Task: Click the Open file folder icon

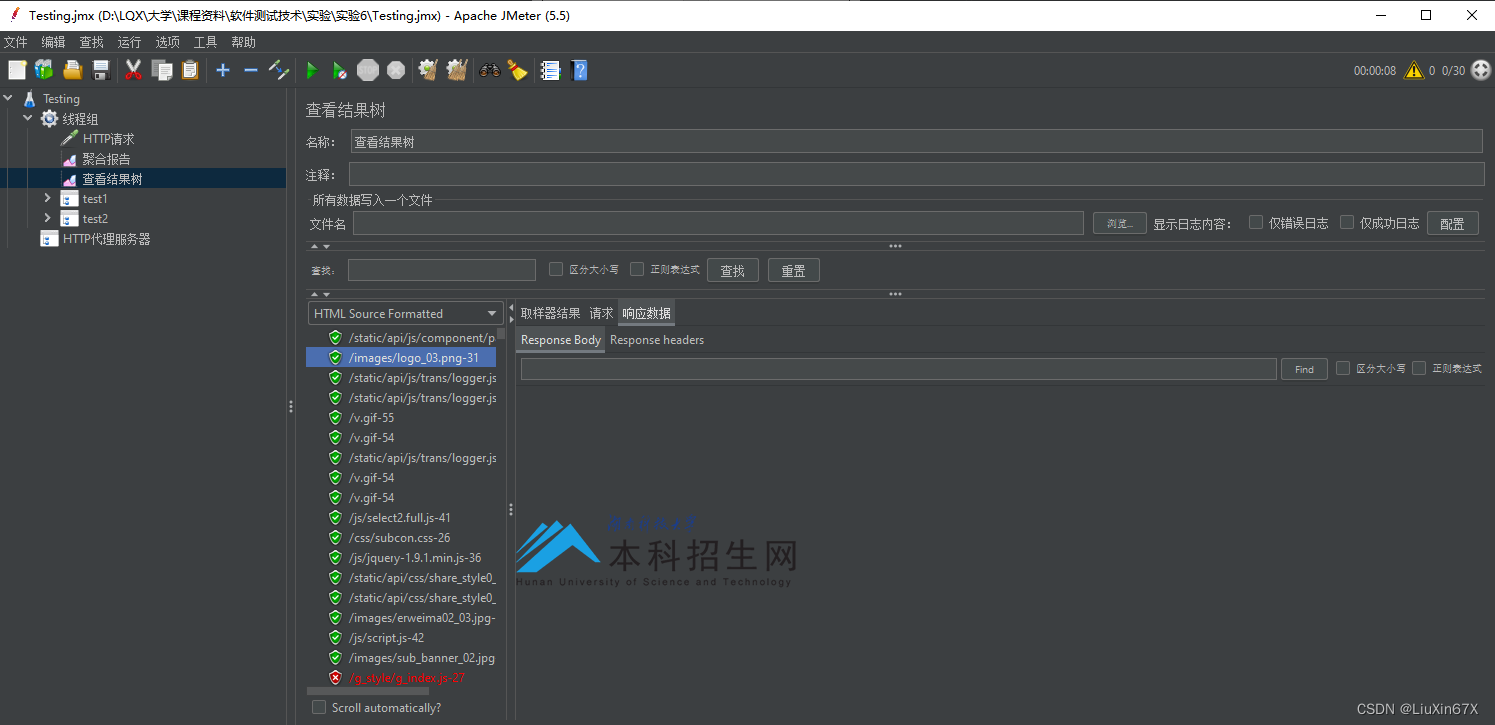Action: point(73,70)
